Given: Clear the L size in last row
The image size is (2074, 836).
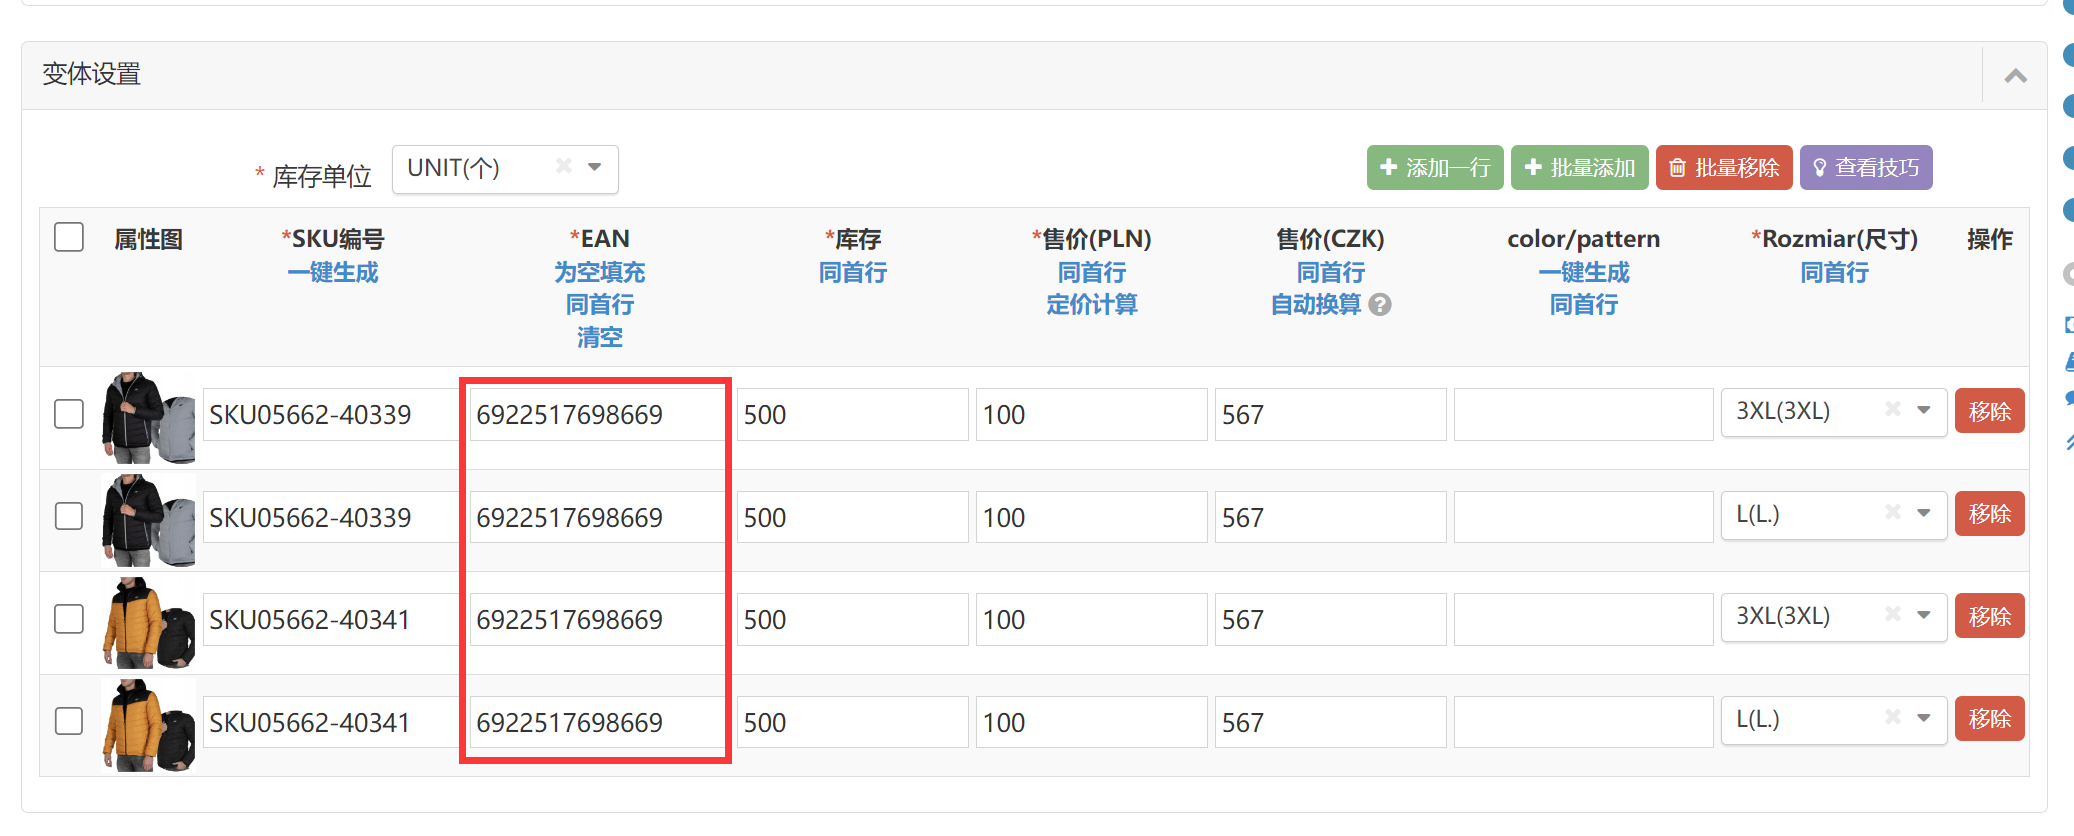Looking at the screenshot, I should (1892, 717).
